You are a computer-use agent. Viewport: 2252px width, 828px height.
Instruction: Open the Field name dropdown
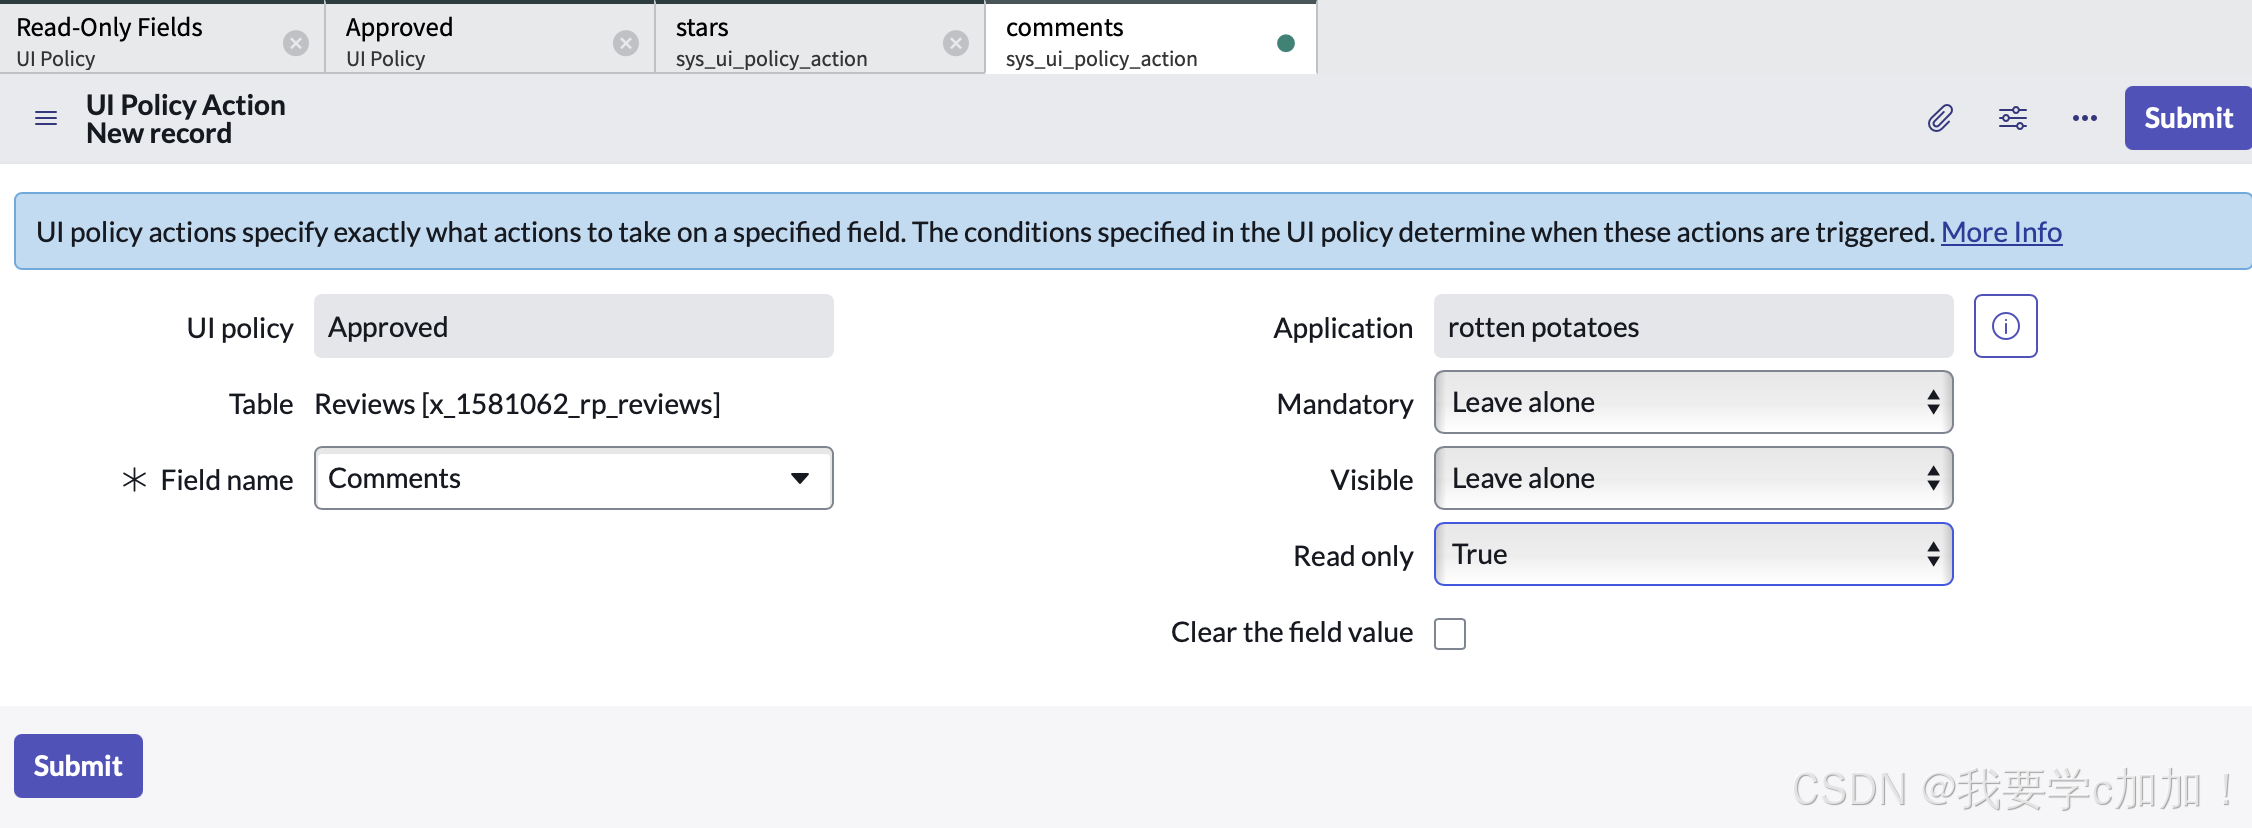coord(573,478)
